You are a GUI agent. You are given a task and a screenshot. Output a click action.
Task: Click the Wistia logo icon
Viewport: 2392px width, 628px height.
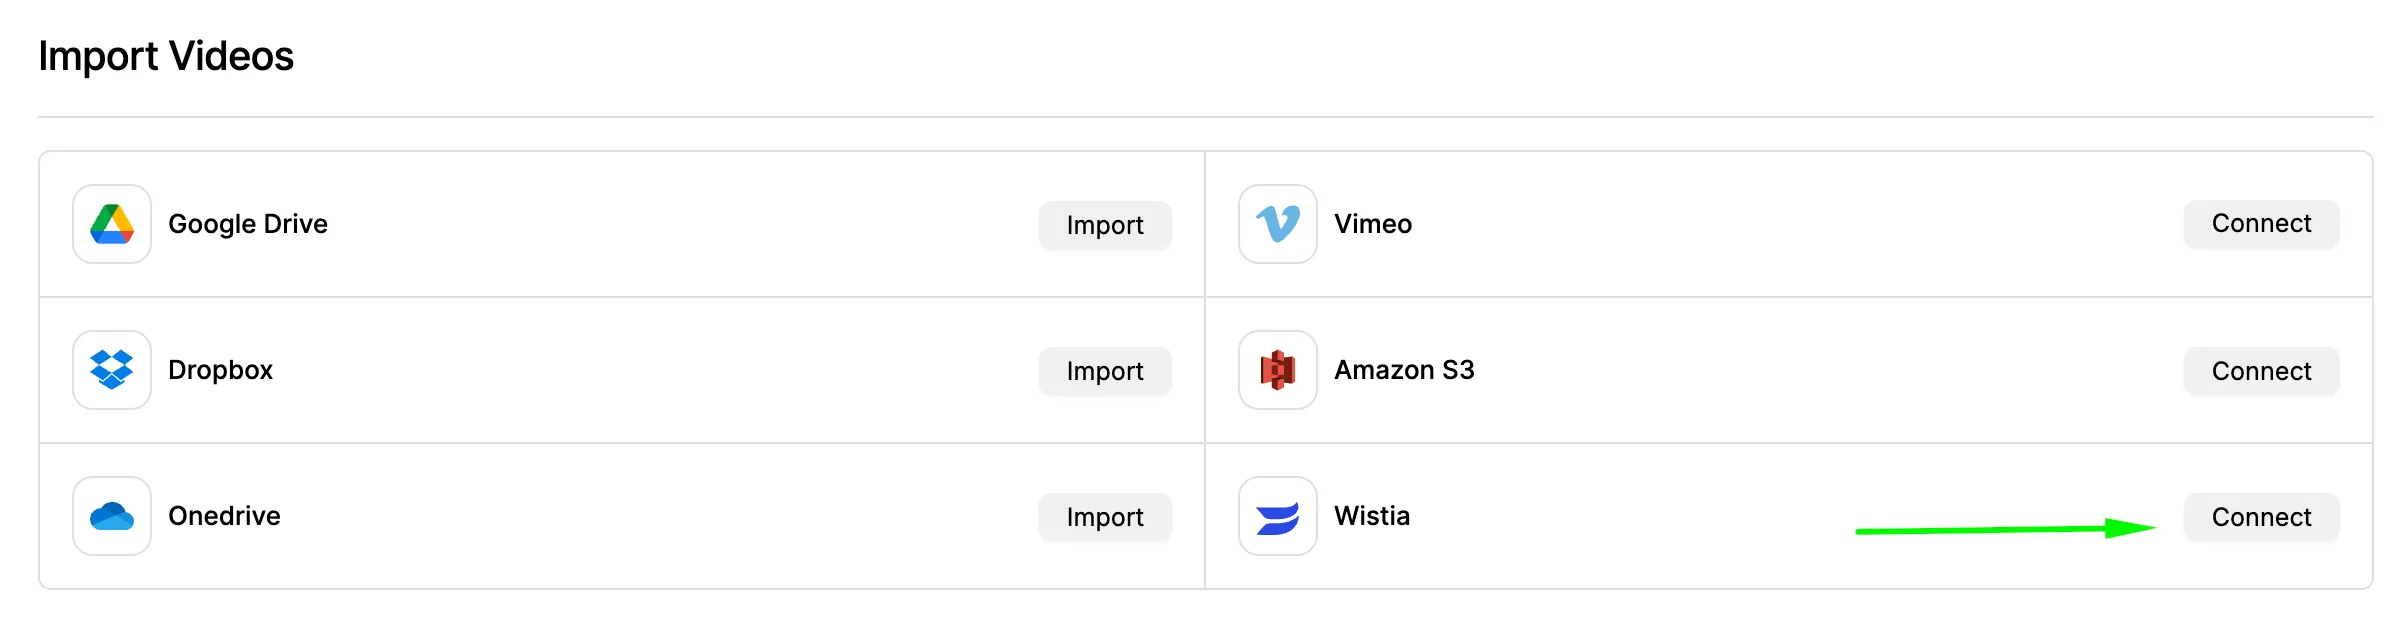(x=1278, y=516)
